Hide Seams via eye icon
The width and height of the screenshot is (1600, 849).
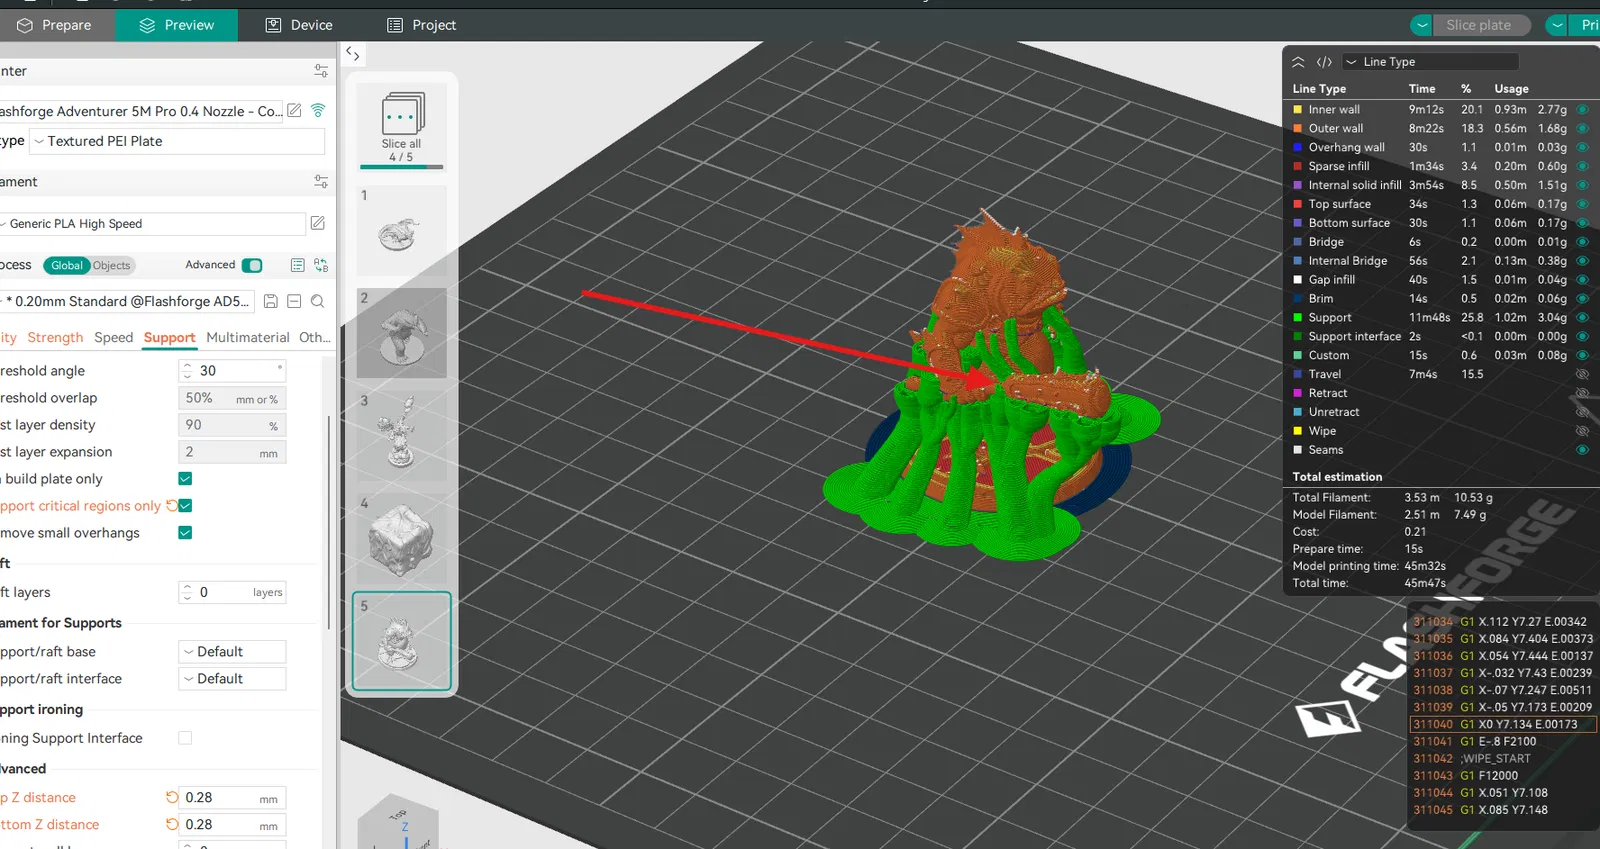tap(1582, 450)
